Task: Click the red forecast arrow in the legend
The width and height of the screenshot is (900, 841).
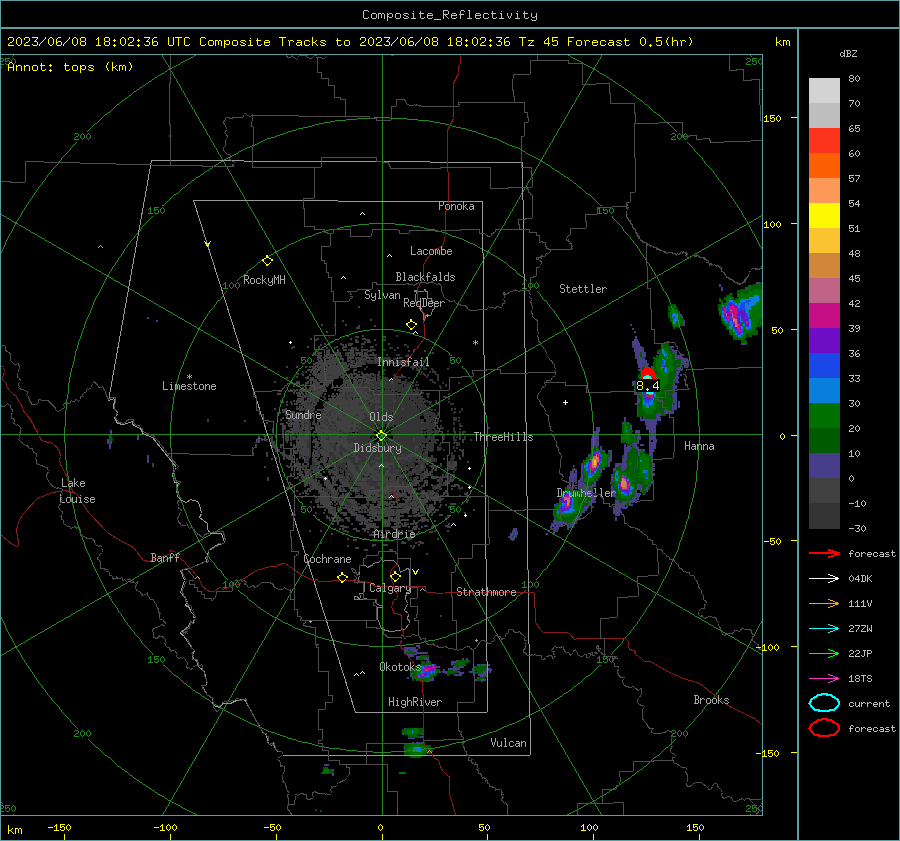Action: (x=824, y=553)
